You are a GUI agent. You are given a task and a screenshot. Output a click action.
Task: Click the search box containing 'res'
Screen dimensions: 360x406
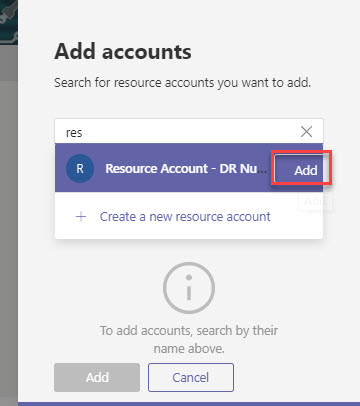189,132
